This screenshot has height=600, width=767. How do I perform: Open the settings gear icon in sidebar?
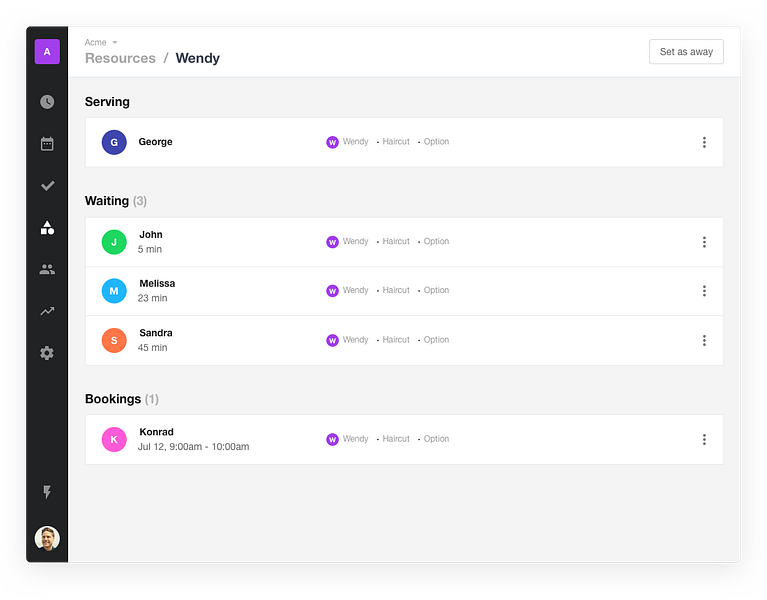pos(47,353)
